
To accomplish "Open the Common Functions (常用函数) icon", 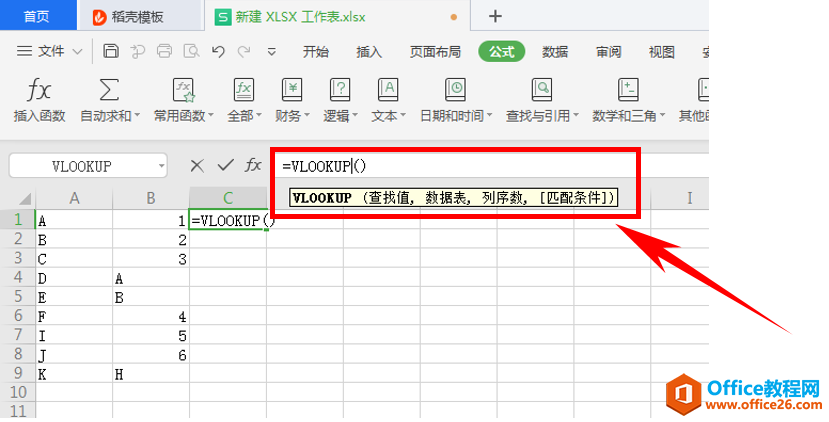I will coord(183,90).
